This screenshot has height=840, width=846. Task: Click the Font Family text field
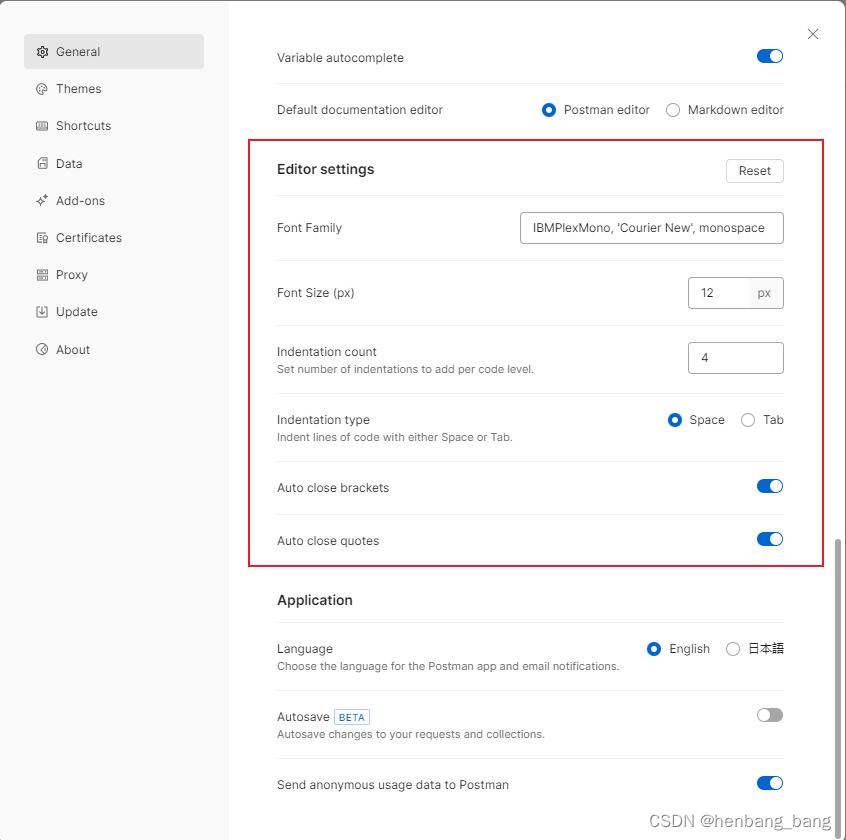[x=651, y=228]
